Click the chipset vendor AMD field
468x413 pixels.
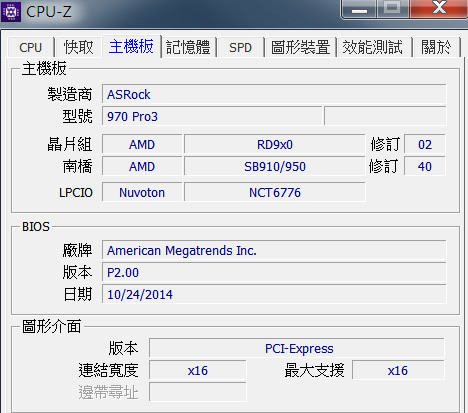click(142, 145)
